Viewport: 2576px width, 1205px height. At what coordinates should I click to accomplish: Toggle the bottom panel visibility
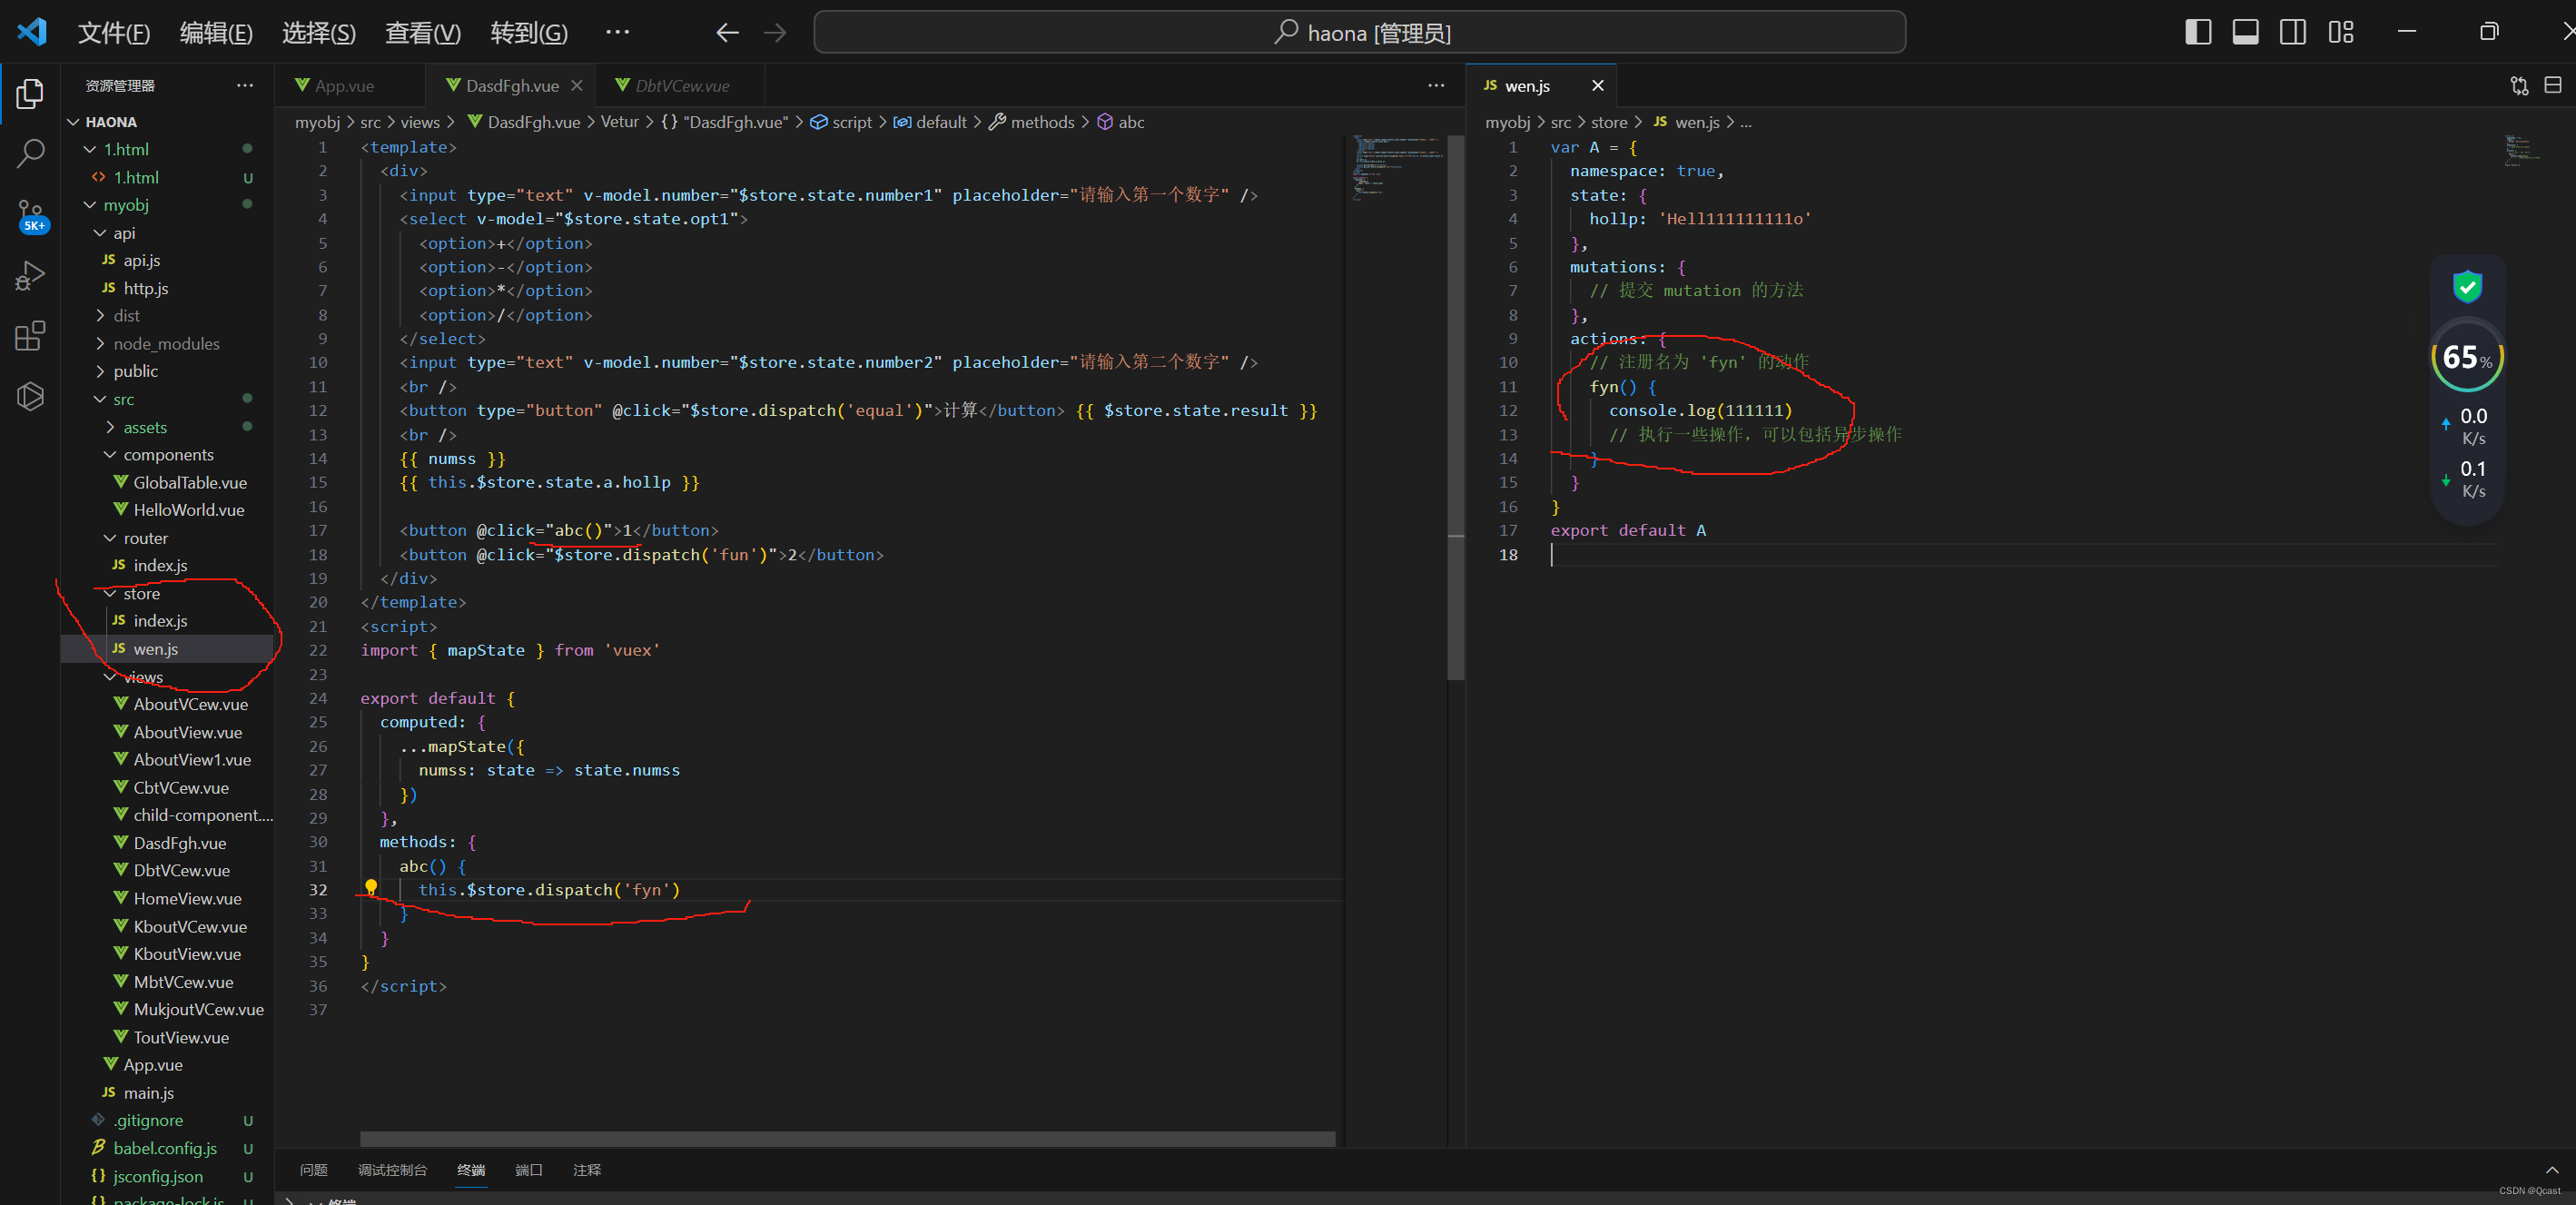tap(2245, 32)
